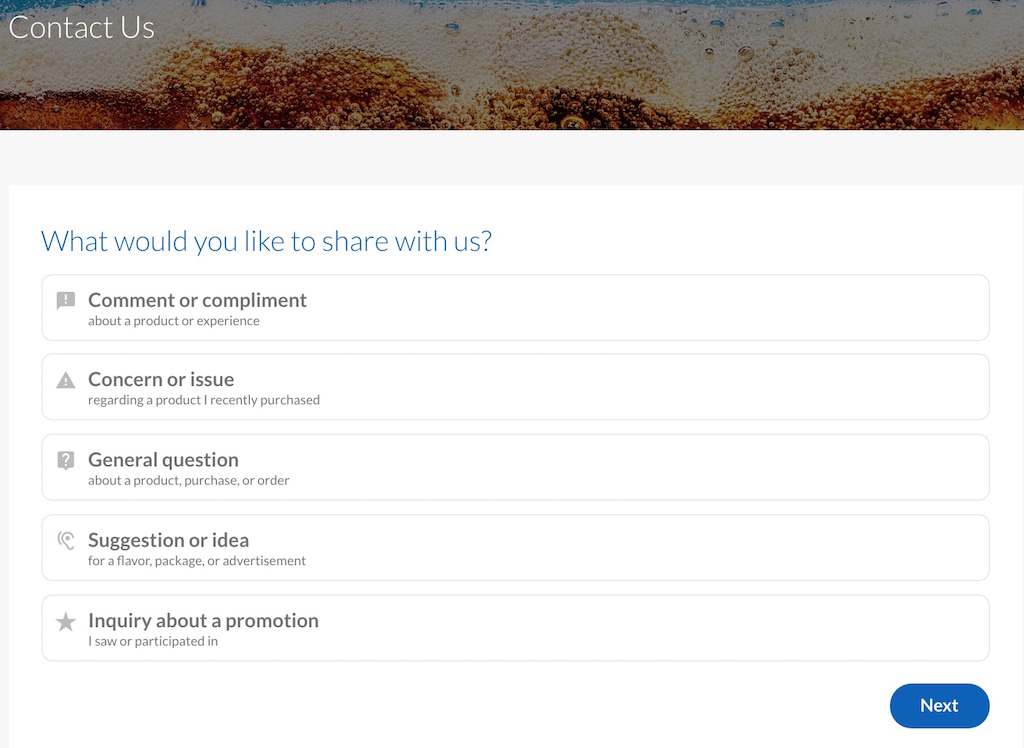Click the question mark bubble icon
The image size is (1024, 748).
tap(66, 461)
